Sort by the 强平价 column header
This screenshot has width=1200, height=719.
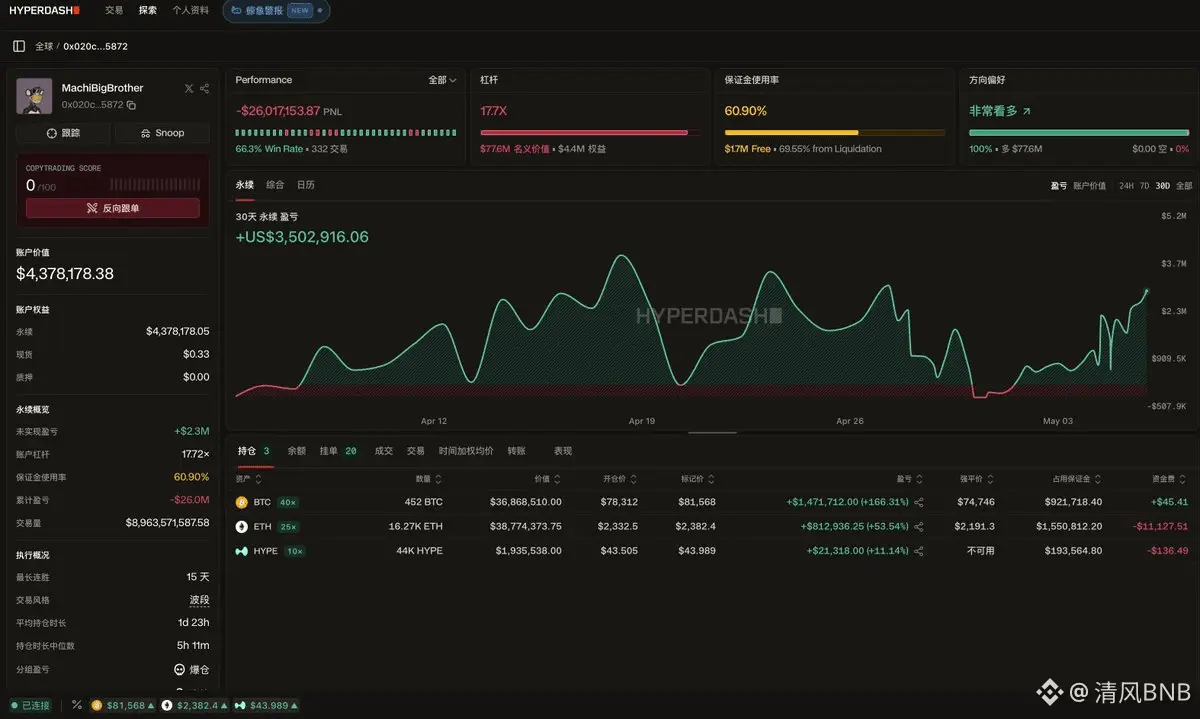point(976,479)
